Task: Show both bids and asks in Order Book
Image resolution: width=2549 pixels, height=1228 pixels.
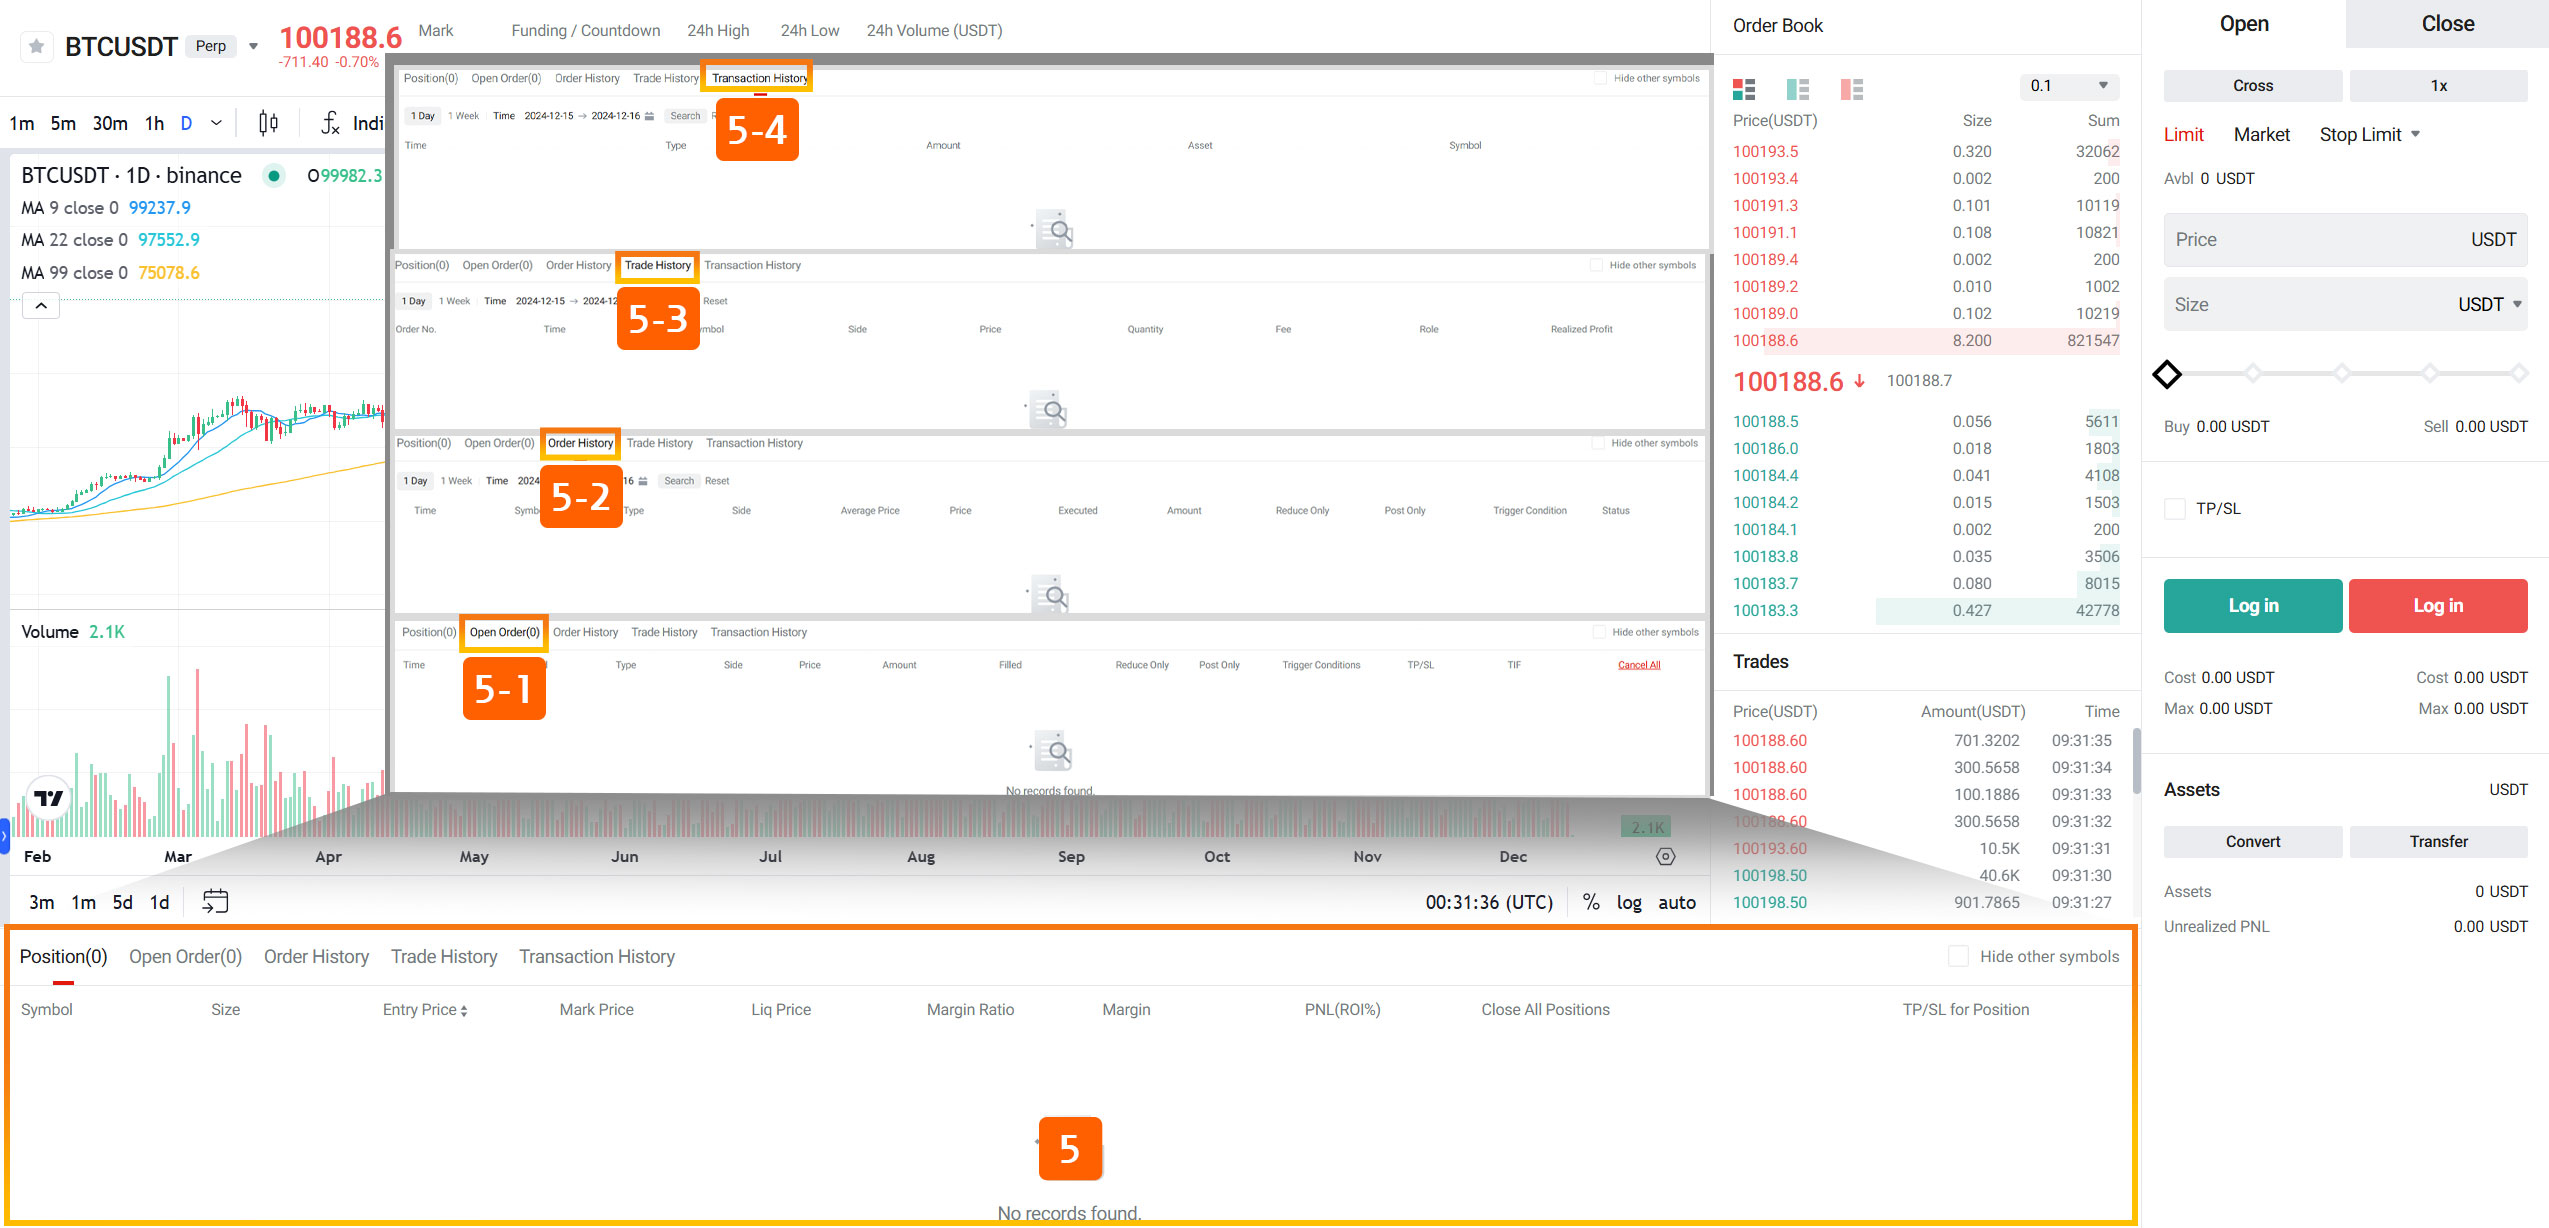Action: 1744,89
